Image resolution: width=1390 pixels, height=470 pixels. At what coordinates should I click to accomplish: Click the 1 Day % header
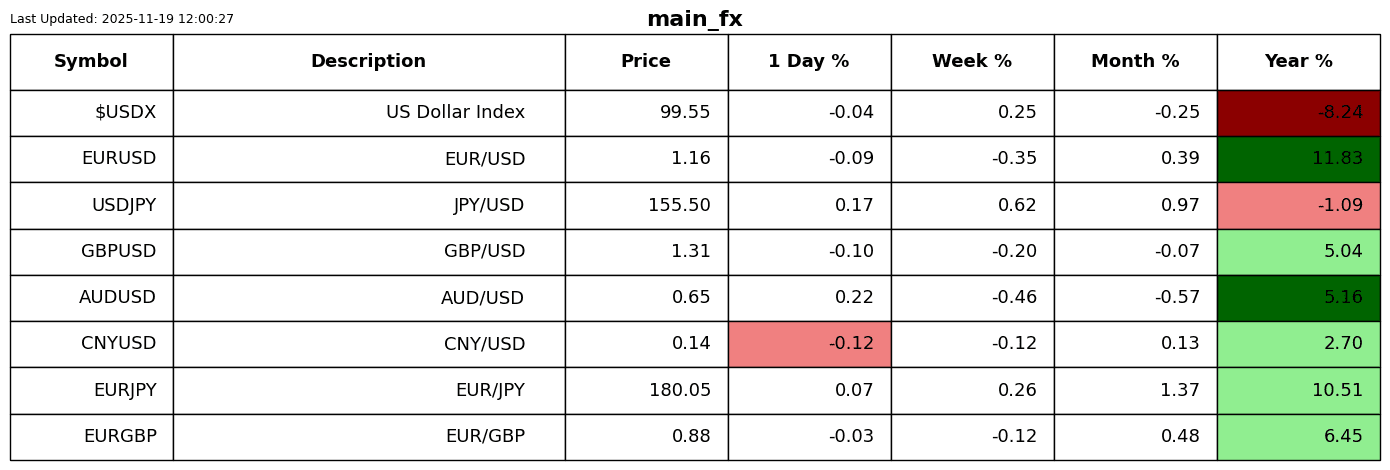[x=809, y=62]
